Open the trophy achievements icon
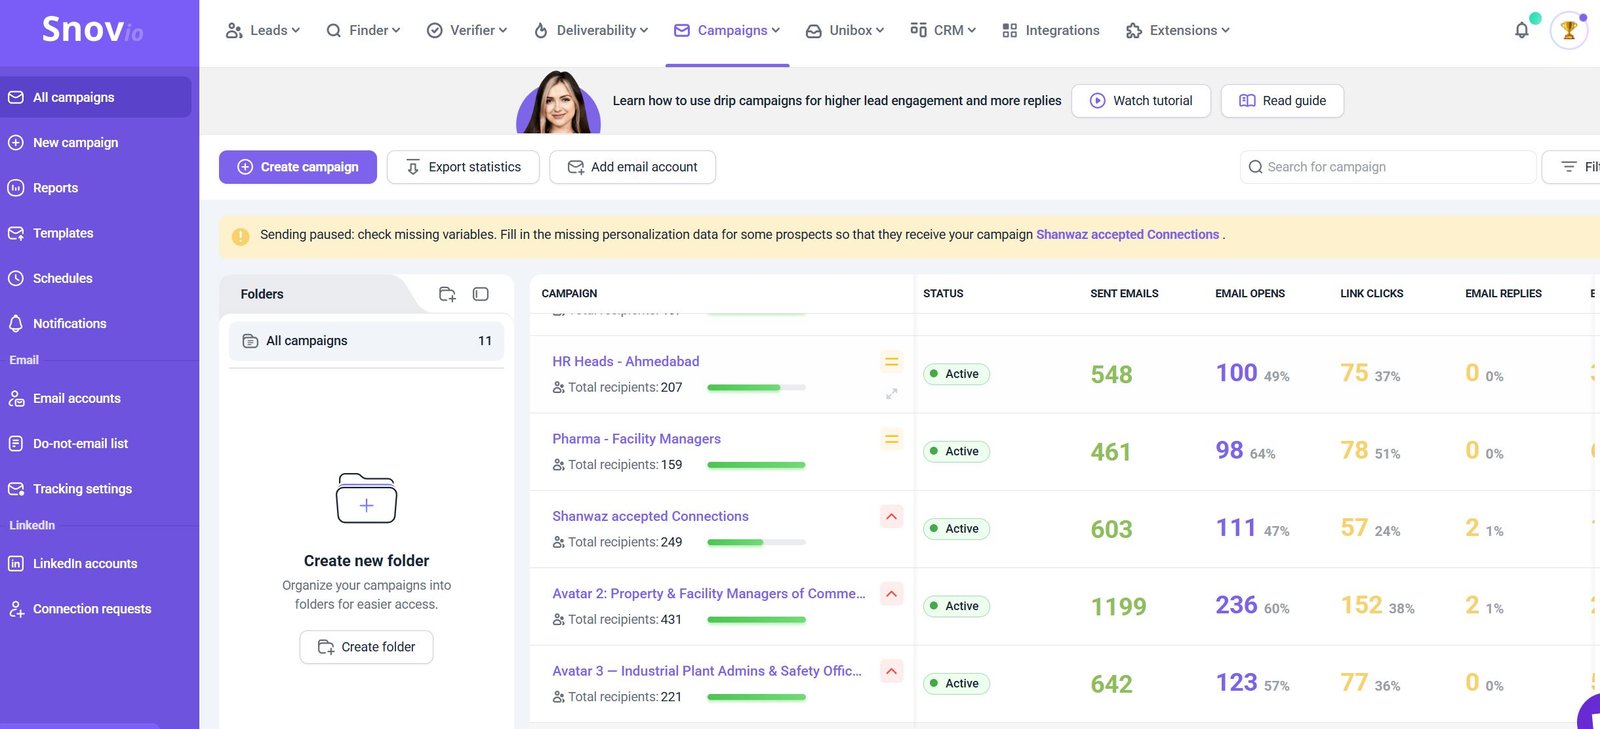 coord(1568,30)
